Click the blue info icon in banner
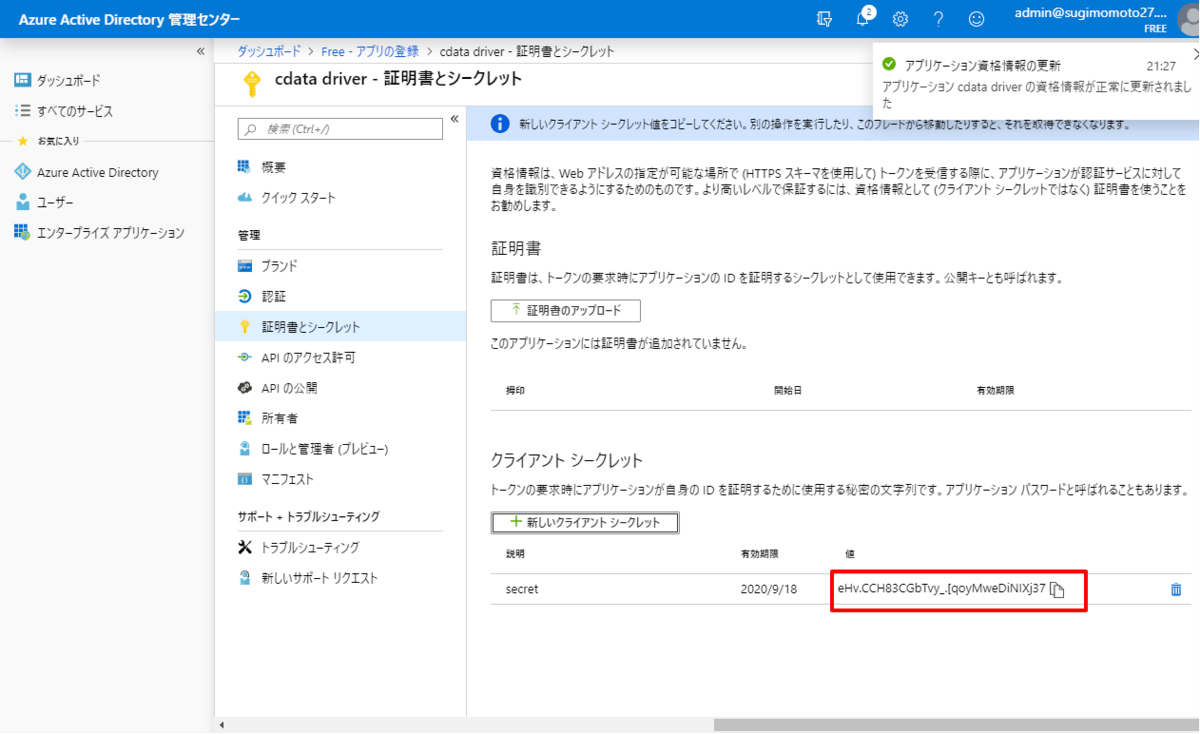1200x734 pixels. 500,124
